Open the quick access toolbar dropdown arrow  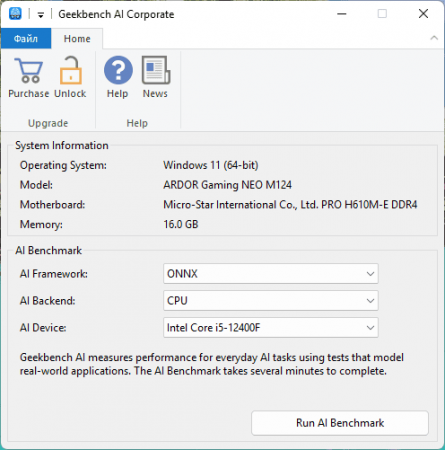(41, 15)
